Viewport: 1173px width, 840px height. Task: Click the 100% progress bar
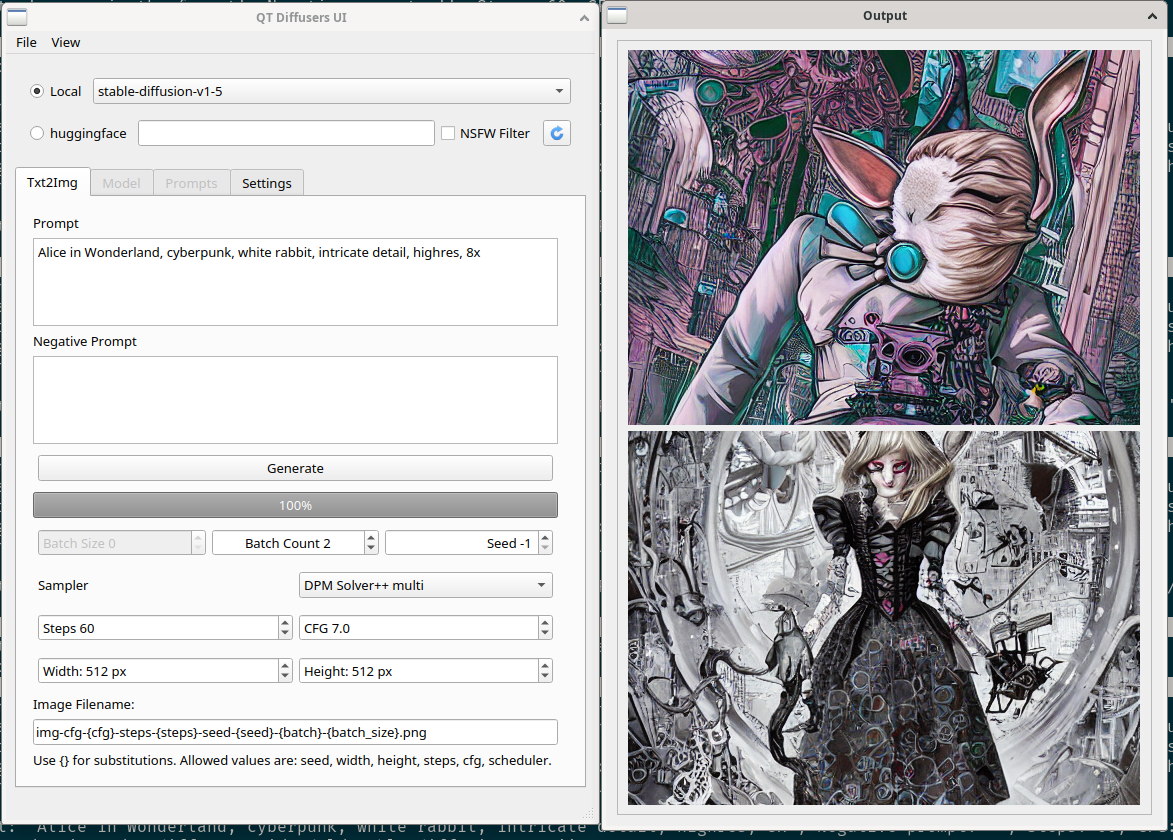295,505
